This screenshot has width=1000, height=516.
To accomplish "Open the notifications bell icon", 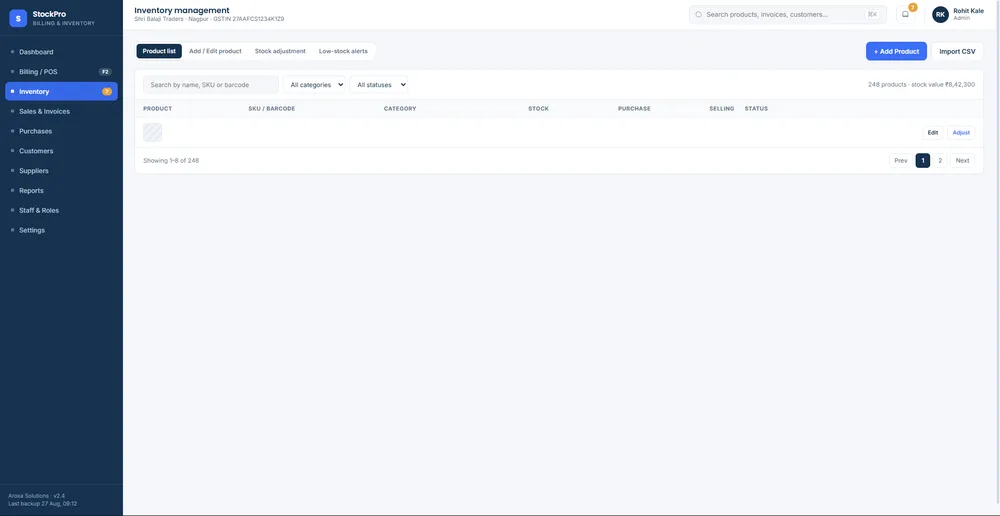I will click(x=906, y=15).
